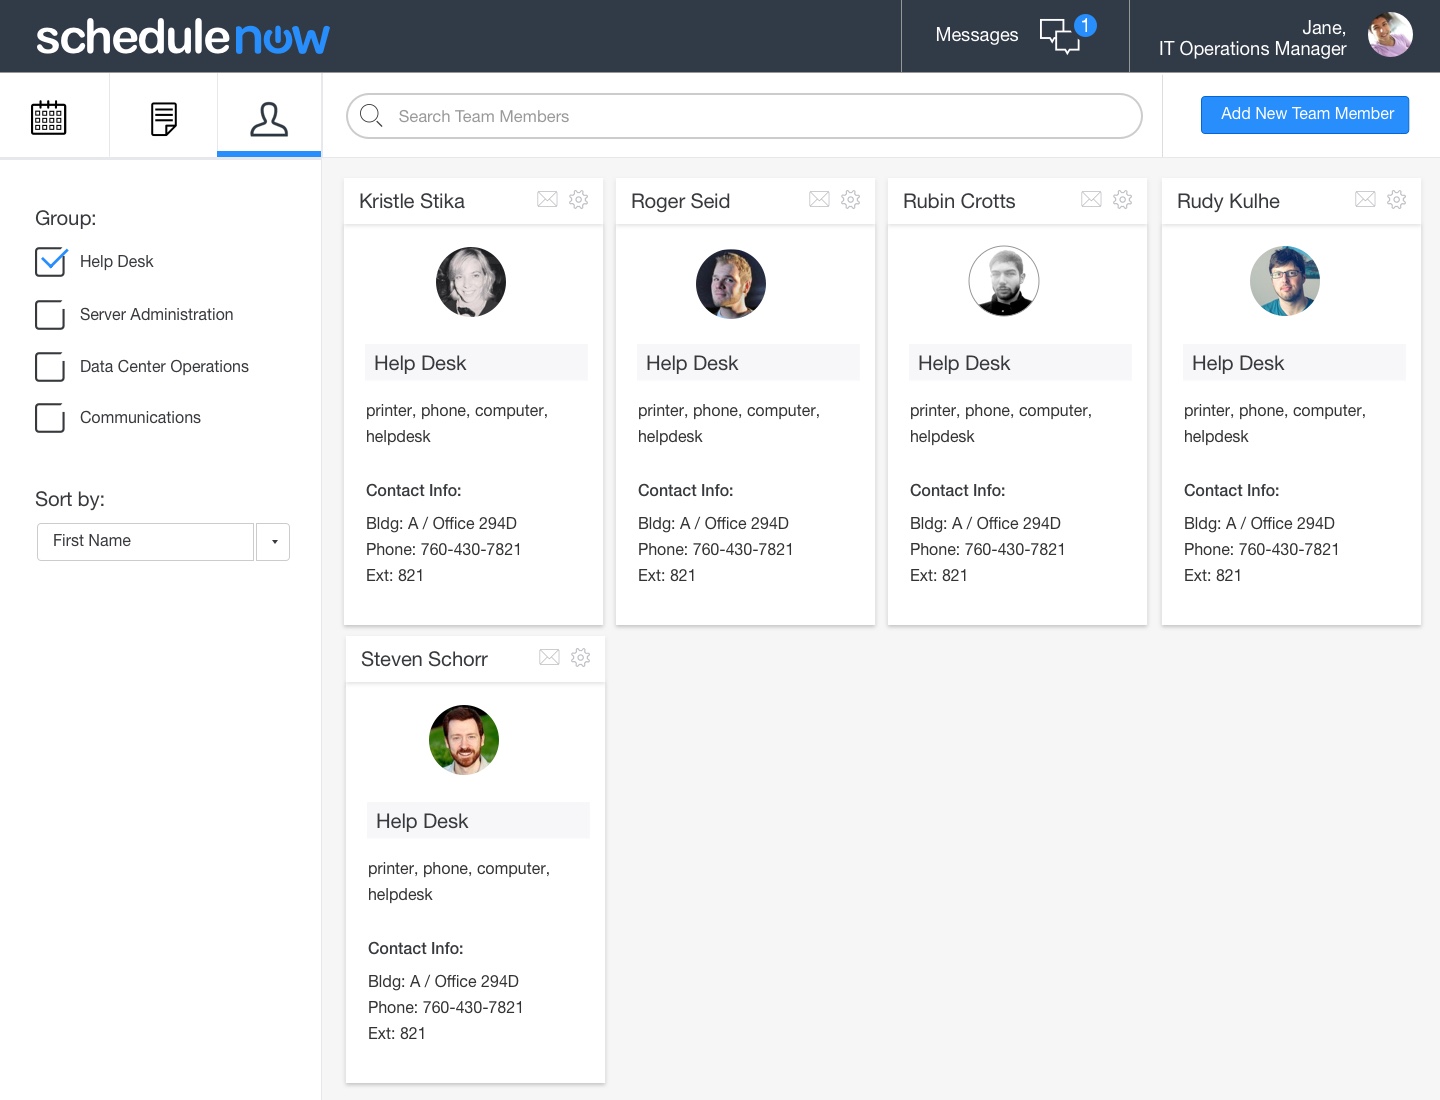Open the Messages chat icon

click(1059, 36)
